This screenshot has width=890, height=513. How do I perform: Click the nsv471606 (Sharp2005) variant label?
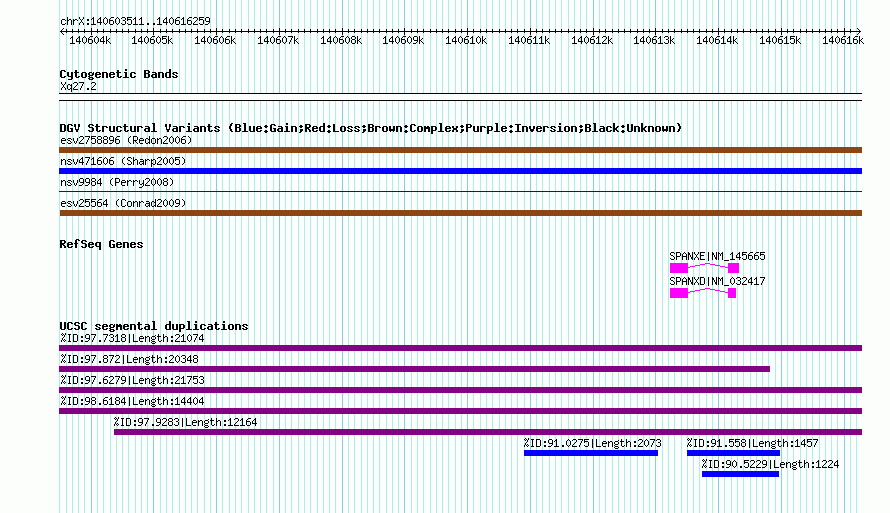click(123, 161)
